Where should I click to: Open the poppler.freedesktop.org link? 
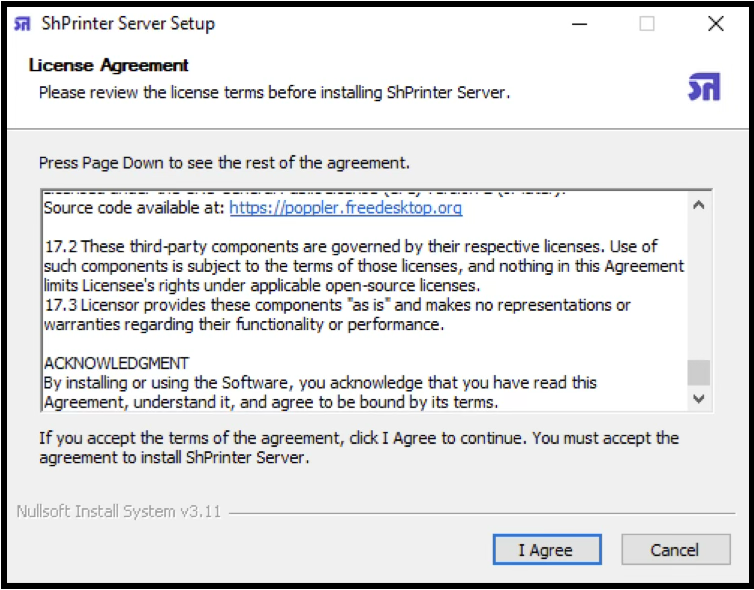coord(346,208)
